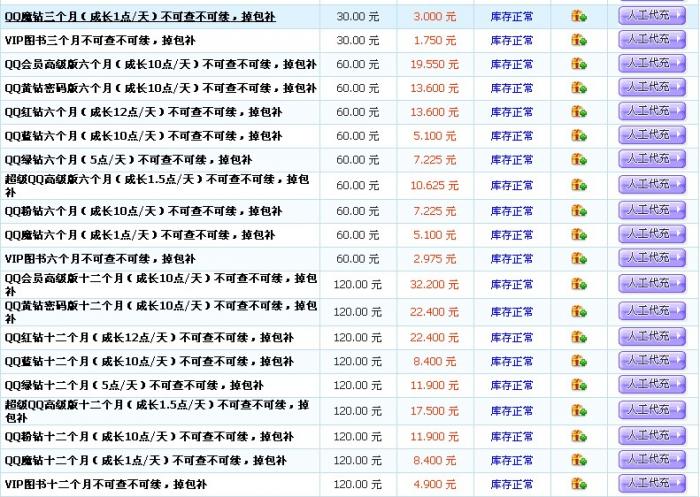Click gift icon in QQ魔钻十二个月 row
700x497 pixels.
(x=579, y=460)
